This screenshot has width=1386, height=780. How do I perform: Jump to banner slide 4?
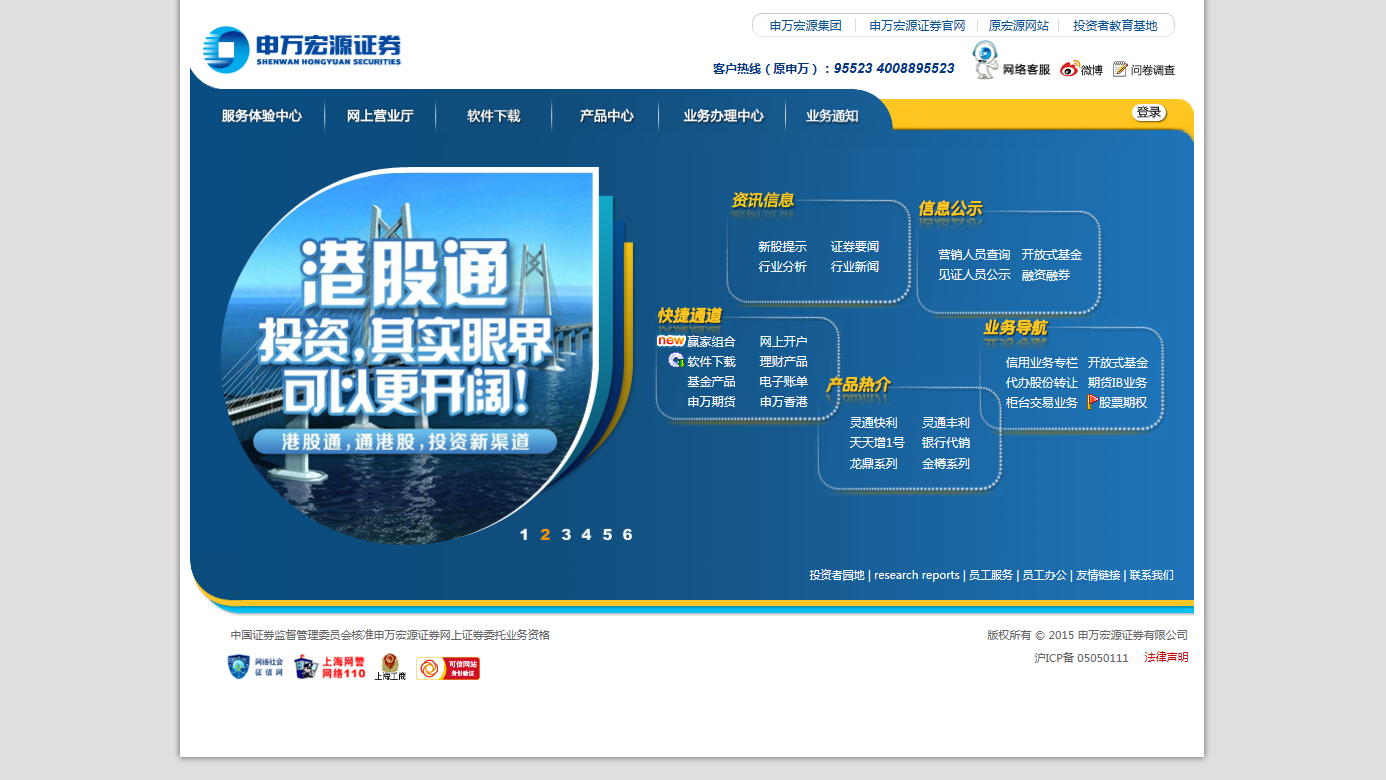[586, 534]
